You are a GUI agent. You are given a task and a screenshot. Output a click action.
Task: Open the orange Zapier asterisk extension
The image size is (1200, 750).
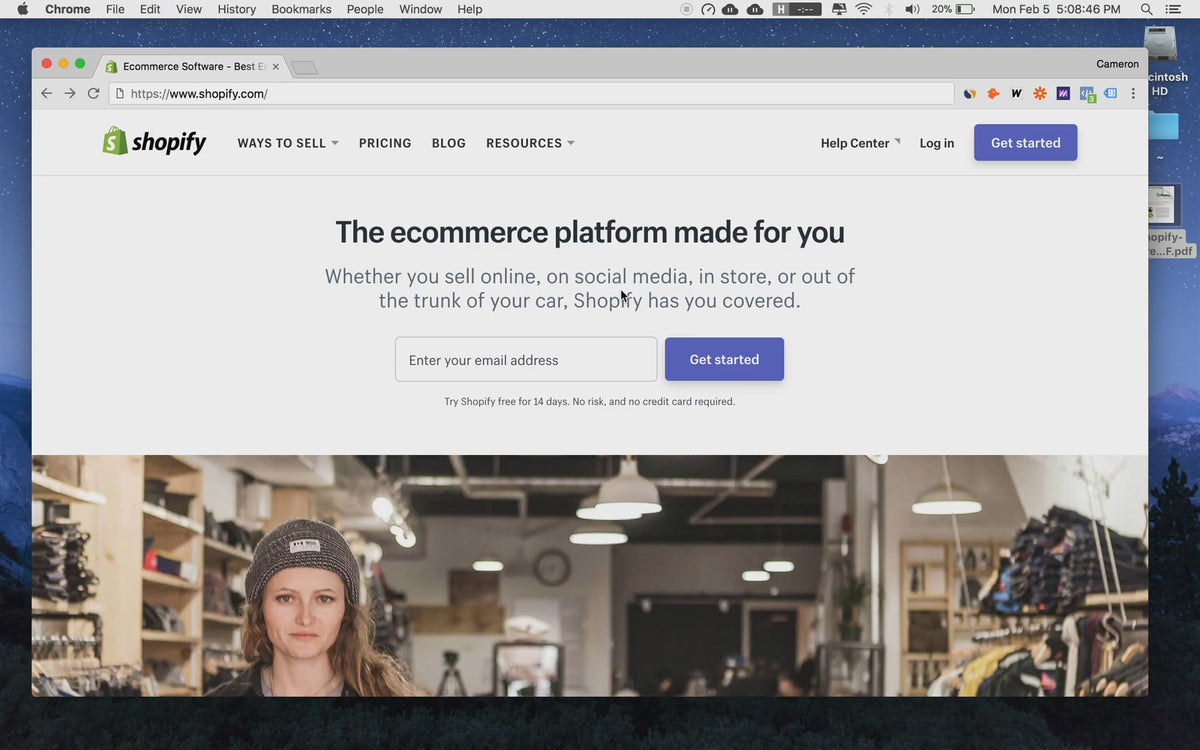point(1040,93)
